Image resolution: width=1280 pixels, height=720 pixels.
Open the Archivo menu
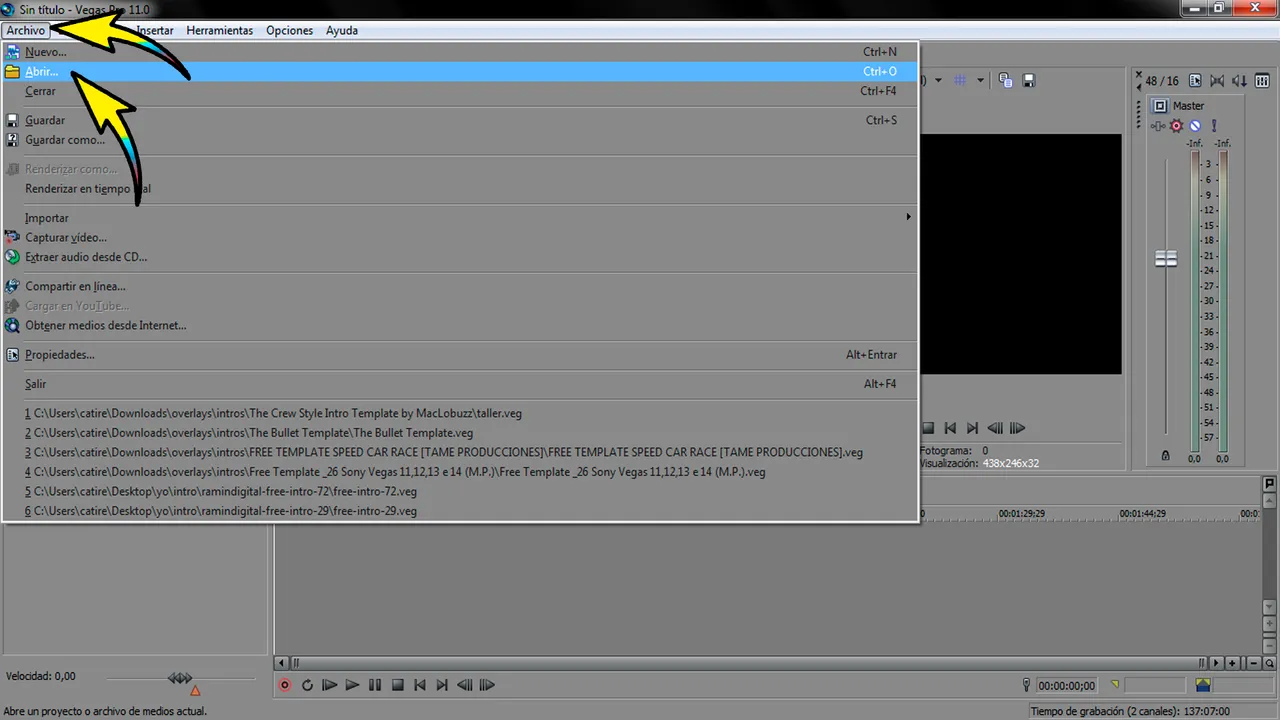[26, 30]
